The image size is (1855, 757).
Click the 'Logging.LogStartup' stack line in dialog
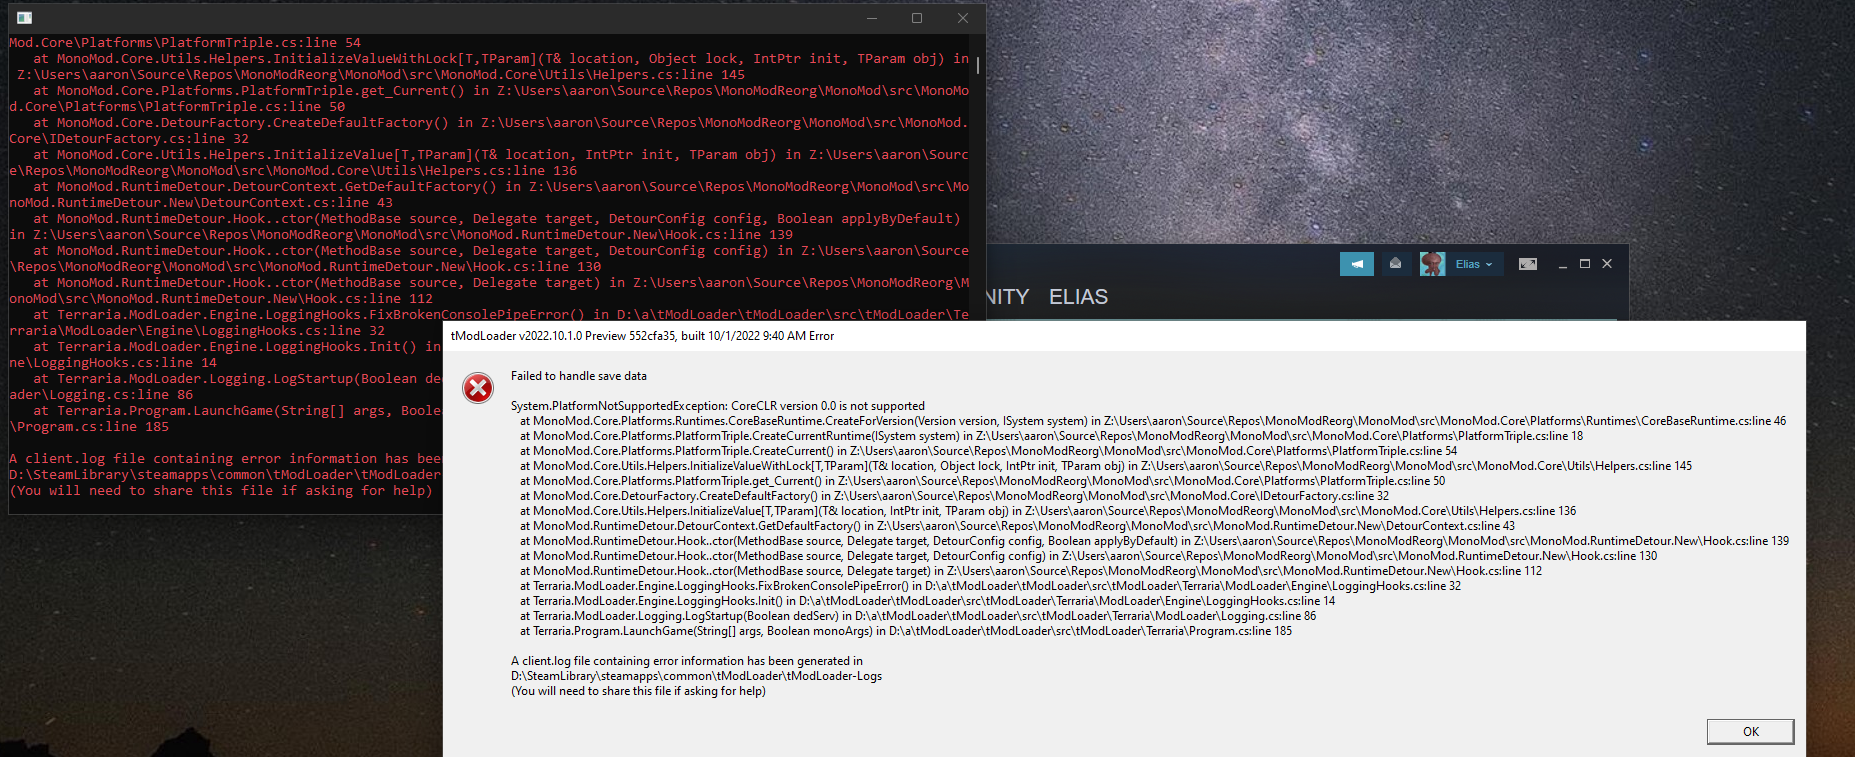918,616
